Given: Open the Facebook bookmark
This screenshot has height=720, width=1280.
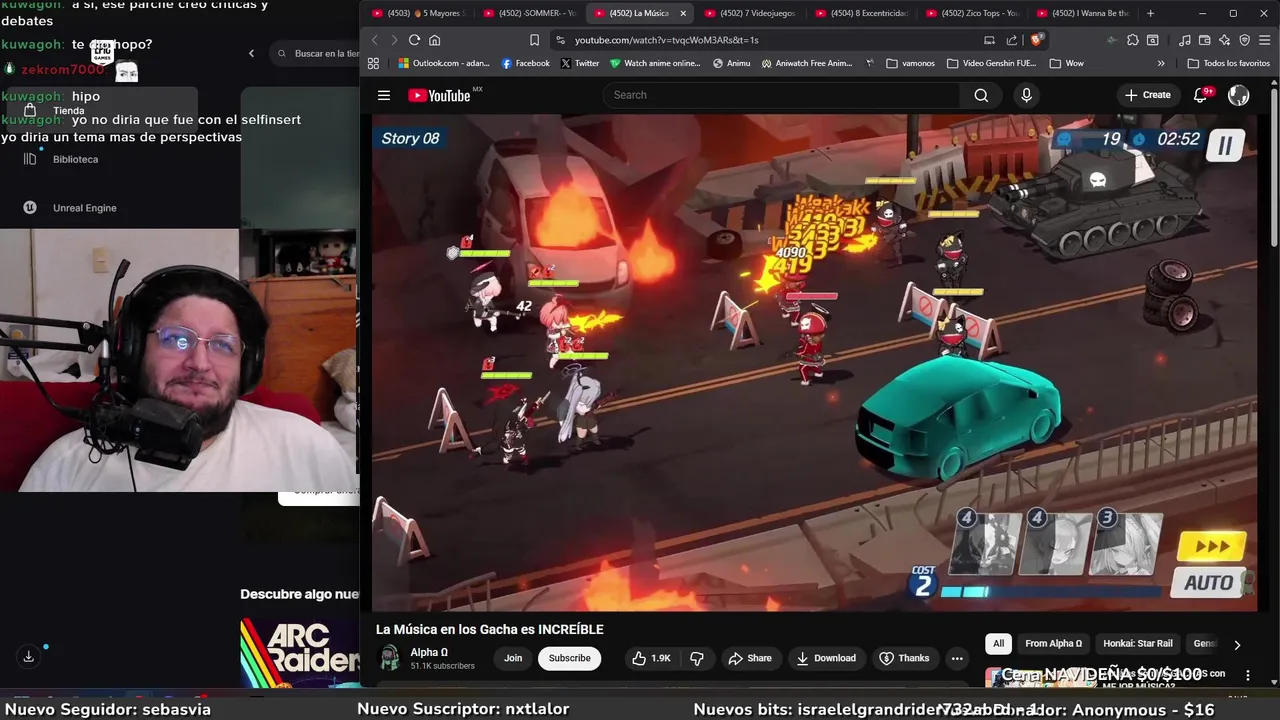Looking at the screenshot, I should pyautogui.click(x=526, y=63).
